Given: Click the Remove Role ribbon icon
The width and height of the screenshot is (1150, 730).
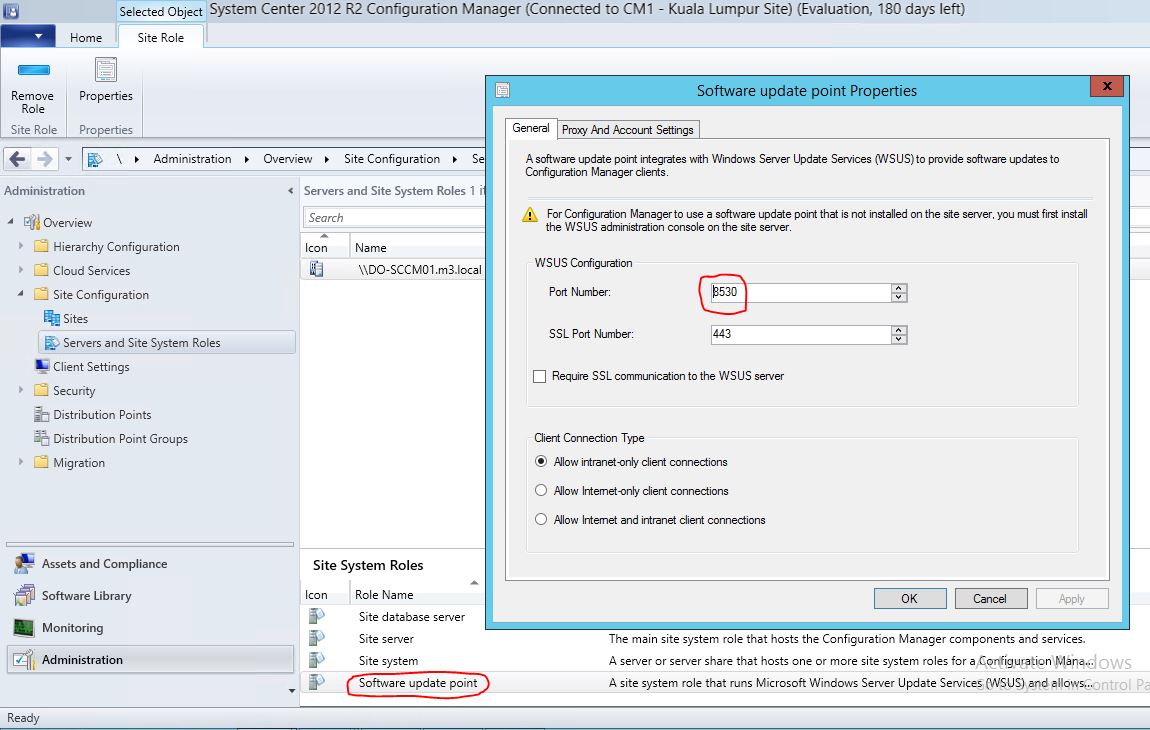Looking at the screenshot, I should tap(33, 70).
